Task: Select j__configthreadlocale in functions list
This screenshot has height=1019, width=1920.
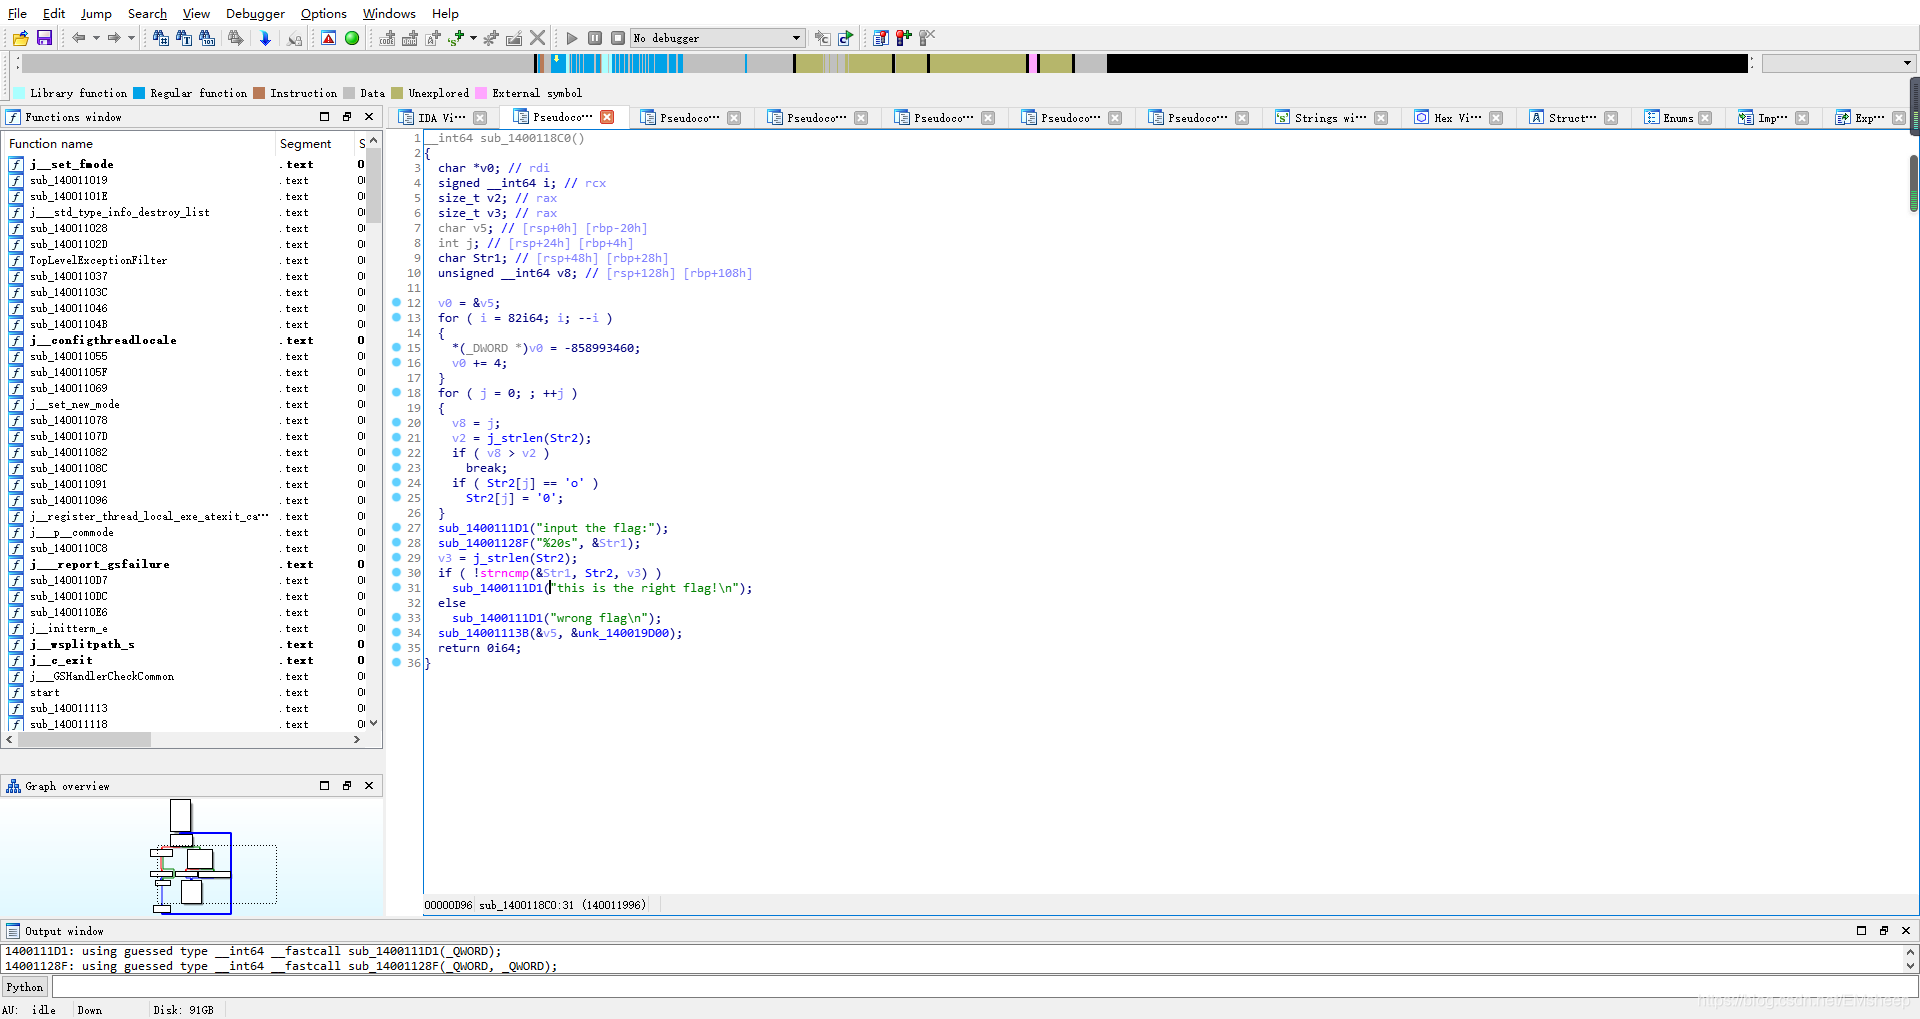Action: [103, 340]
